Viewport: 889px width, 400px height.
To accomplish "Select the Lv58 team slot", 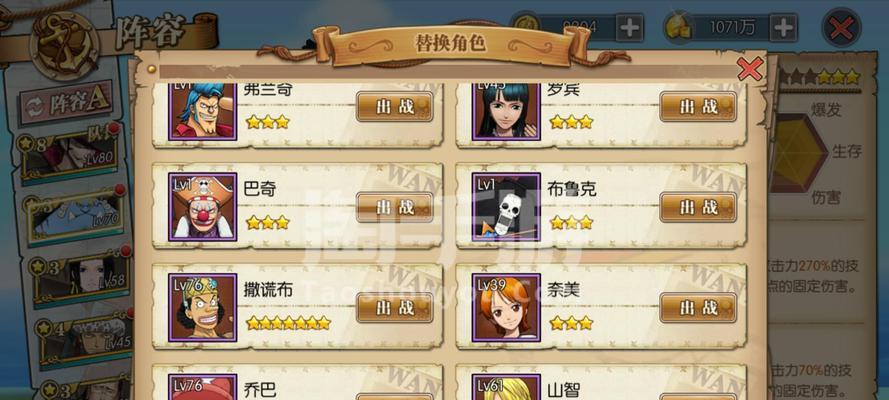I will coord(79,276).
